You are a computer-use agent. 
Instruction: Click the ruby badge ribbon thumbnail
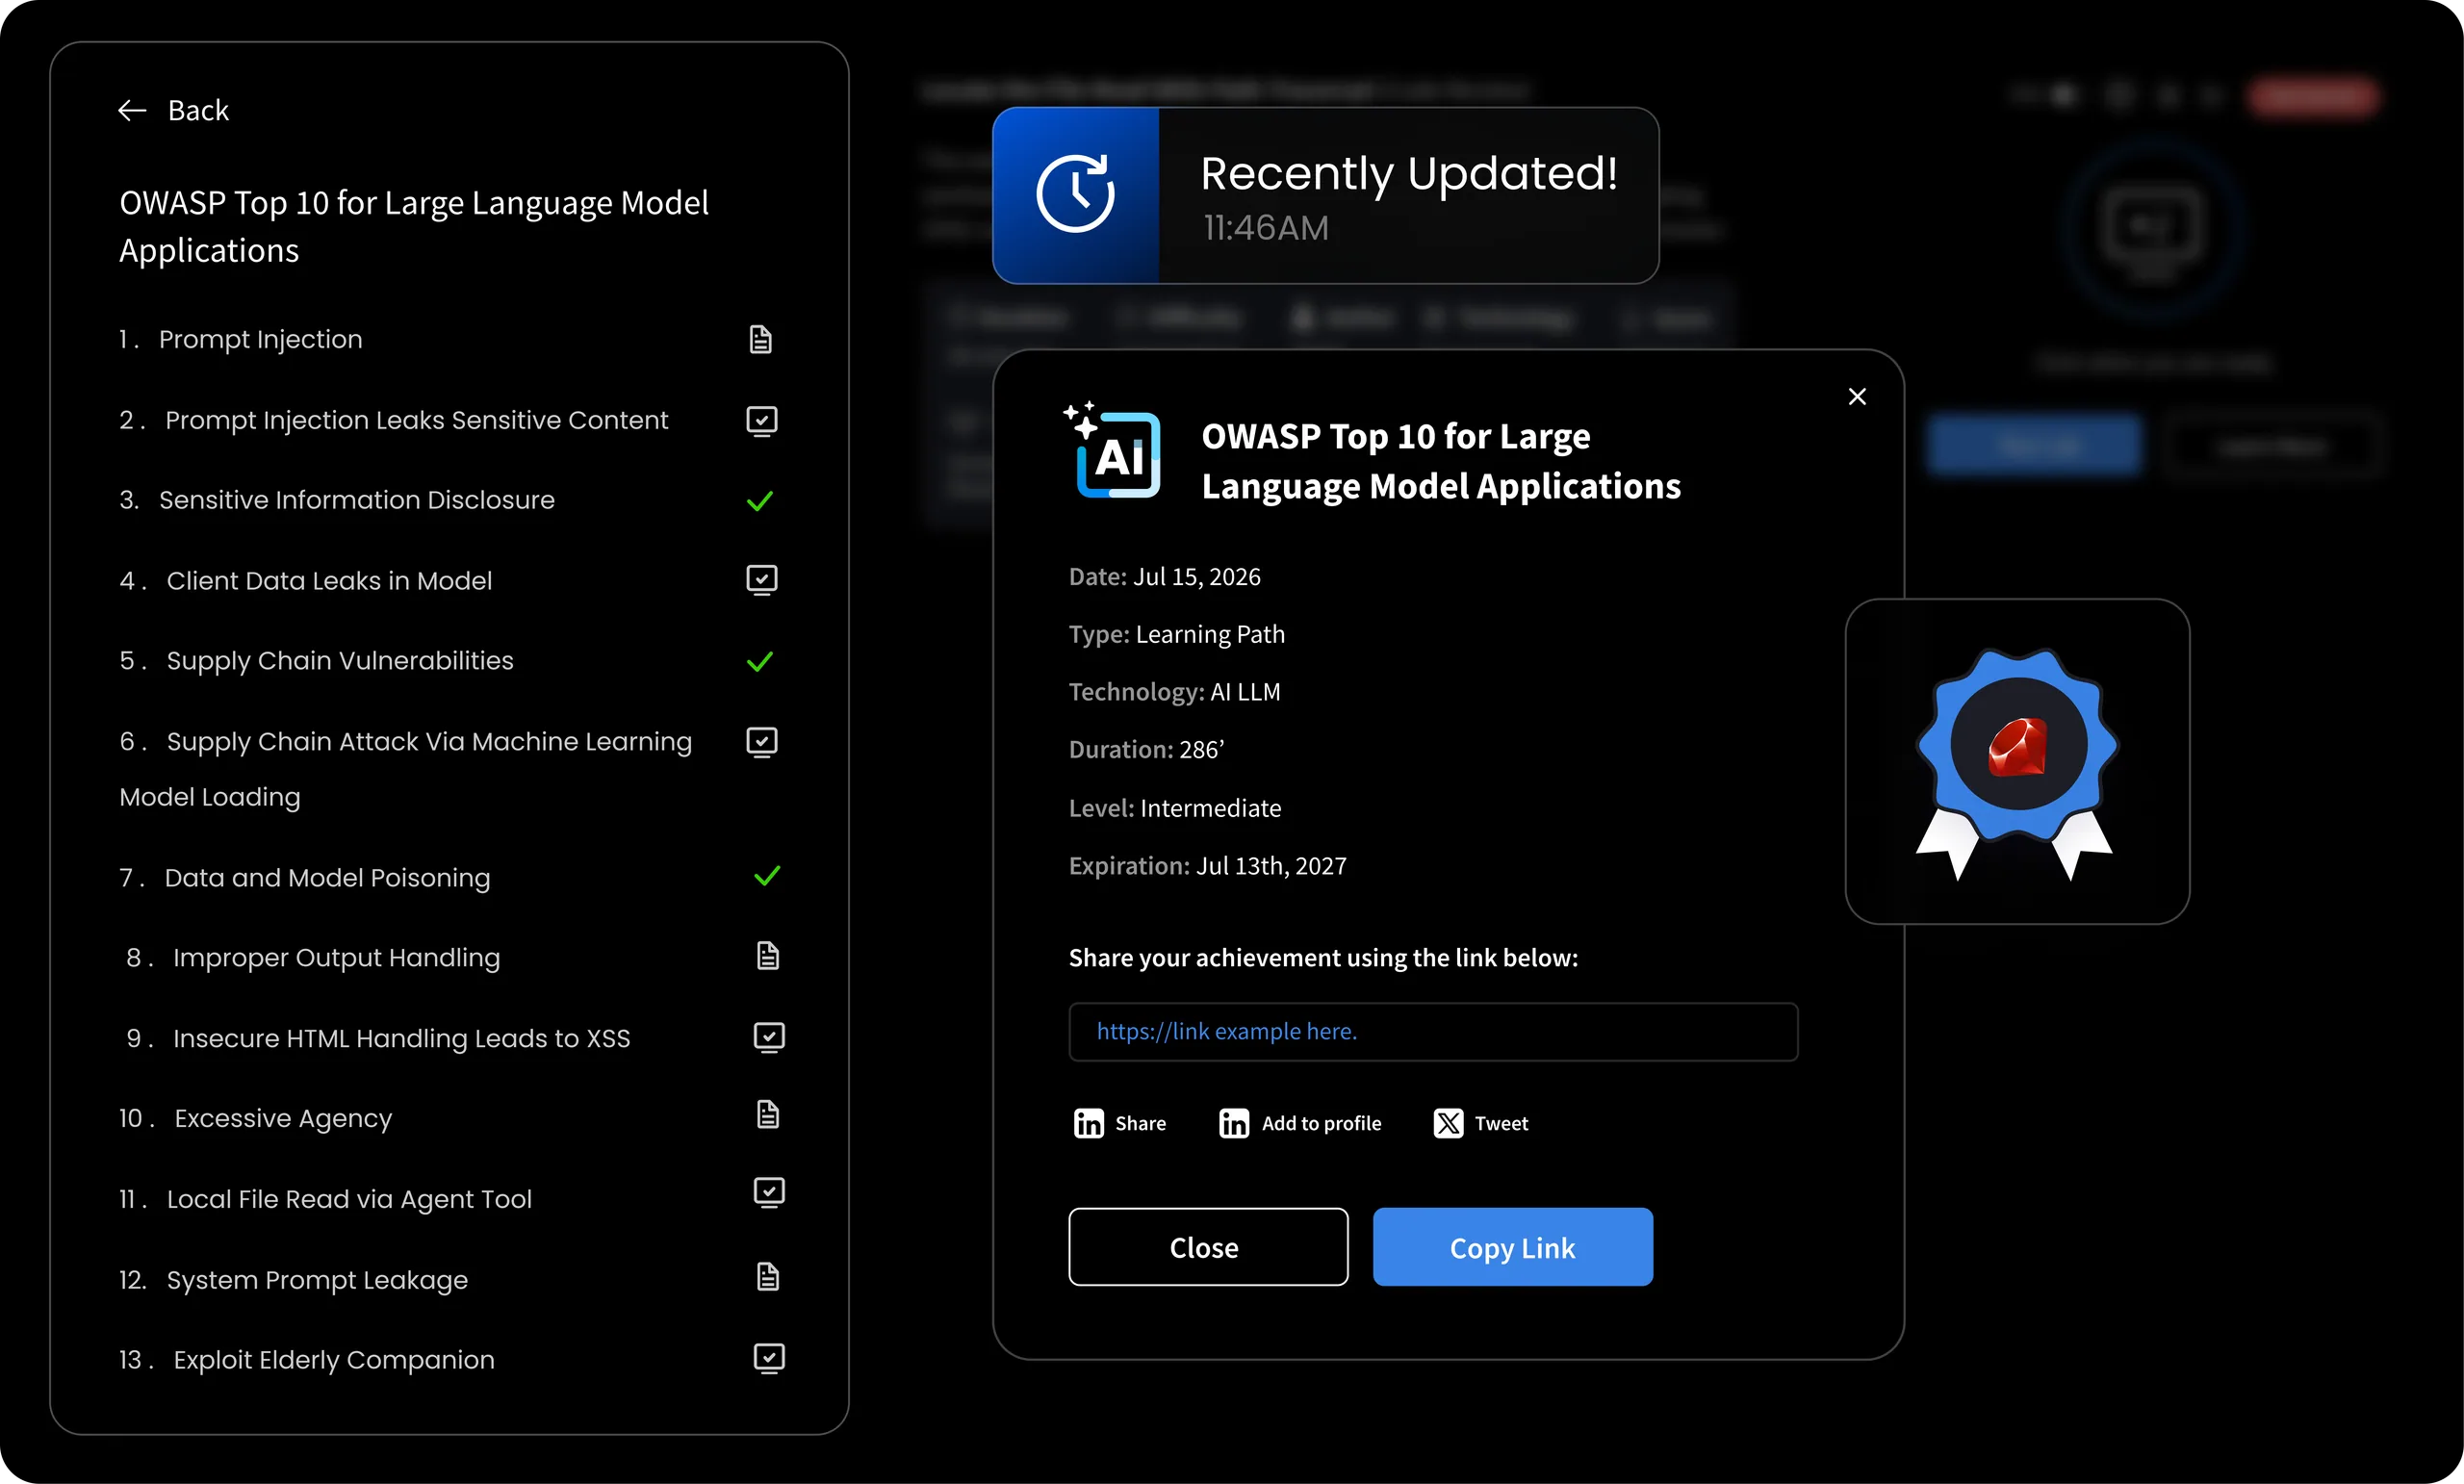2017,762
